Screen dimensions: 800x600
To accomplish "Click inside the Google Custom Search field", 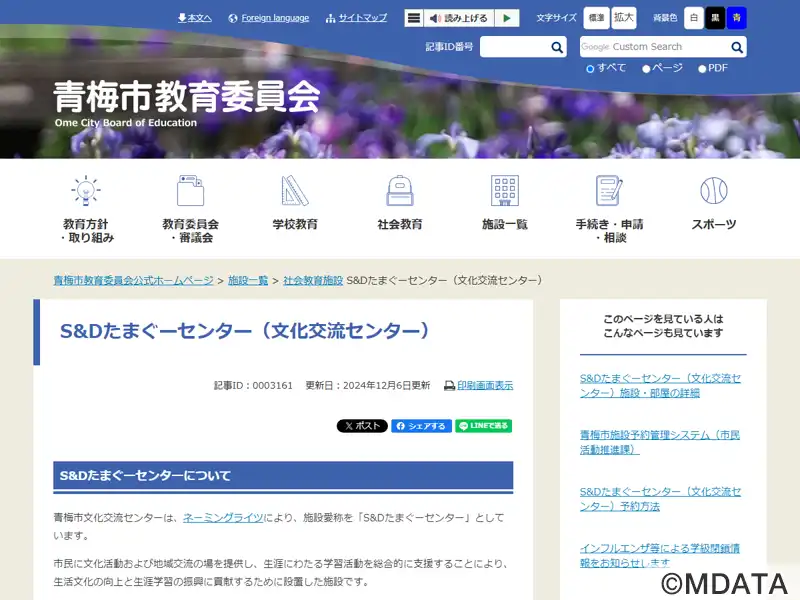I will pos(655,47).
